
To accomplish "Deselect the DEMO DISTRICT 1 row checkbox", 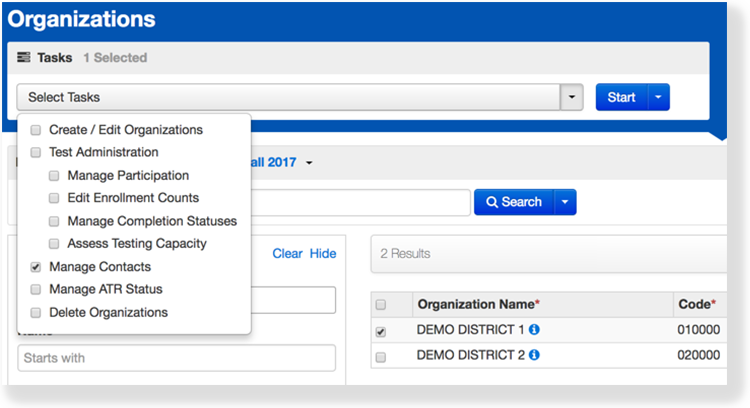I will tap(380, 332).
